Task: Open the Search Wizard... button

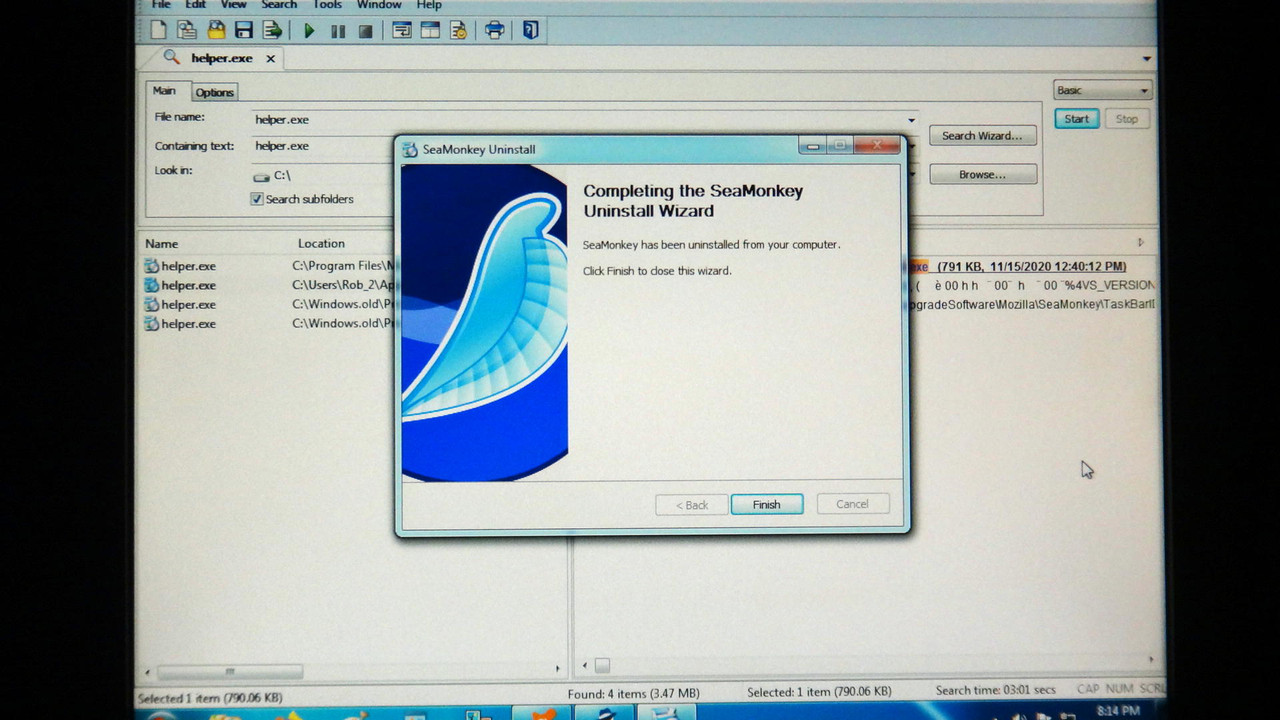Action: tap(982, 136)
